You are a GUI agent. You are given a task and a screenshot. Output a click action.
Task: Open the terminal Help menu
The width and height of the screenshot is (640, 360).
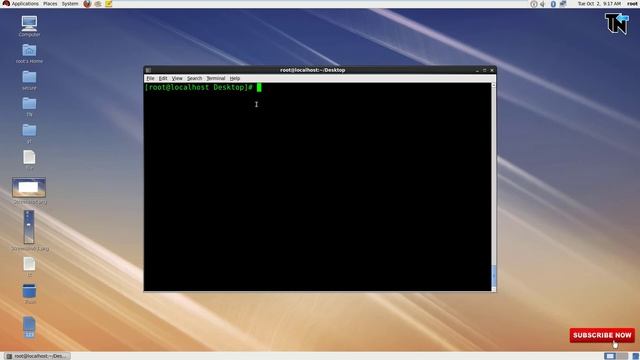pyautogui.click(x=235, y=78)
